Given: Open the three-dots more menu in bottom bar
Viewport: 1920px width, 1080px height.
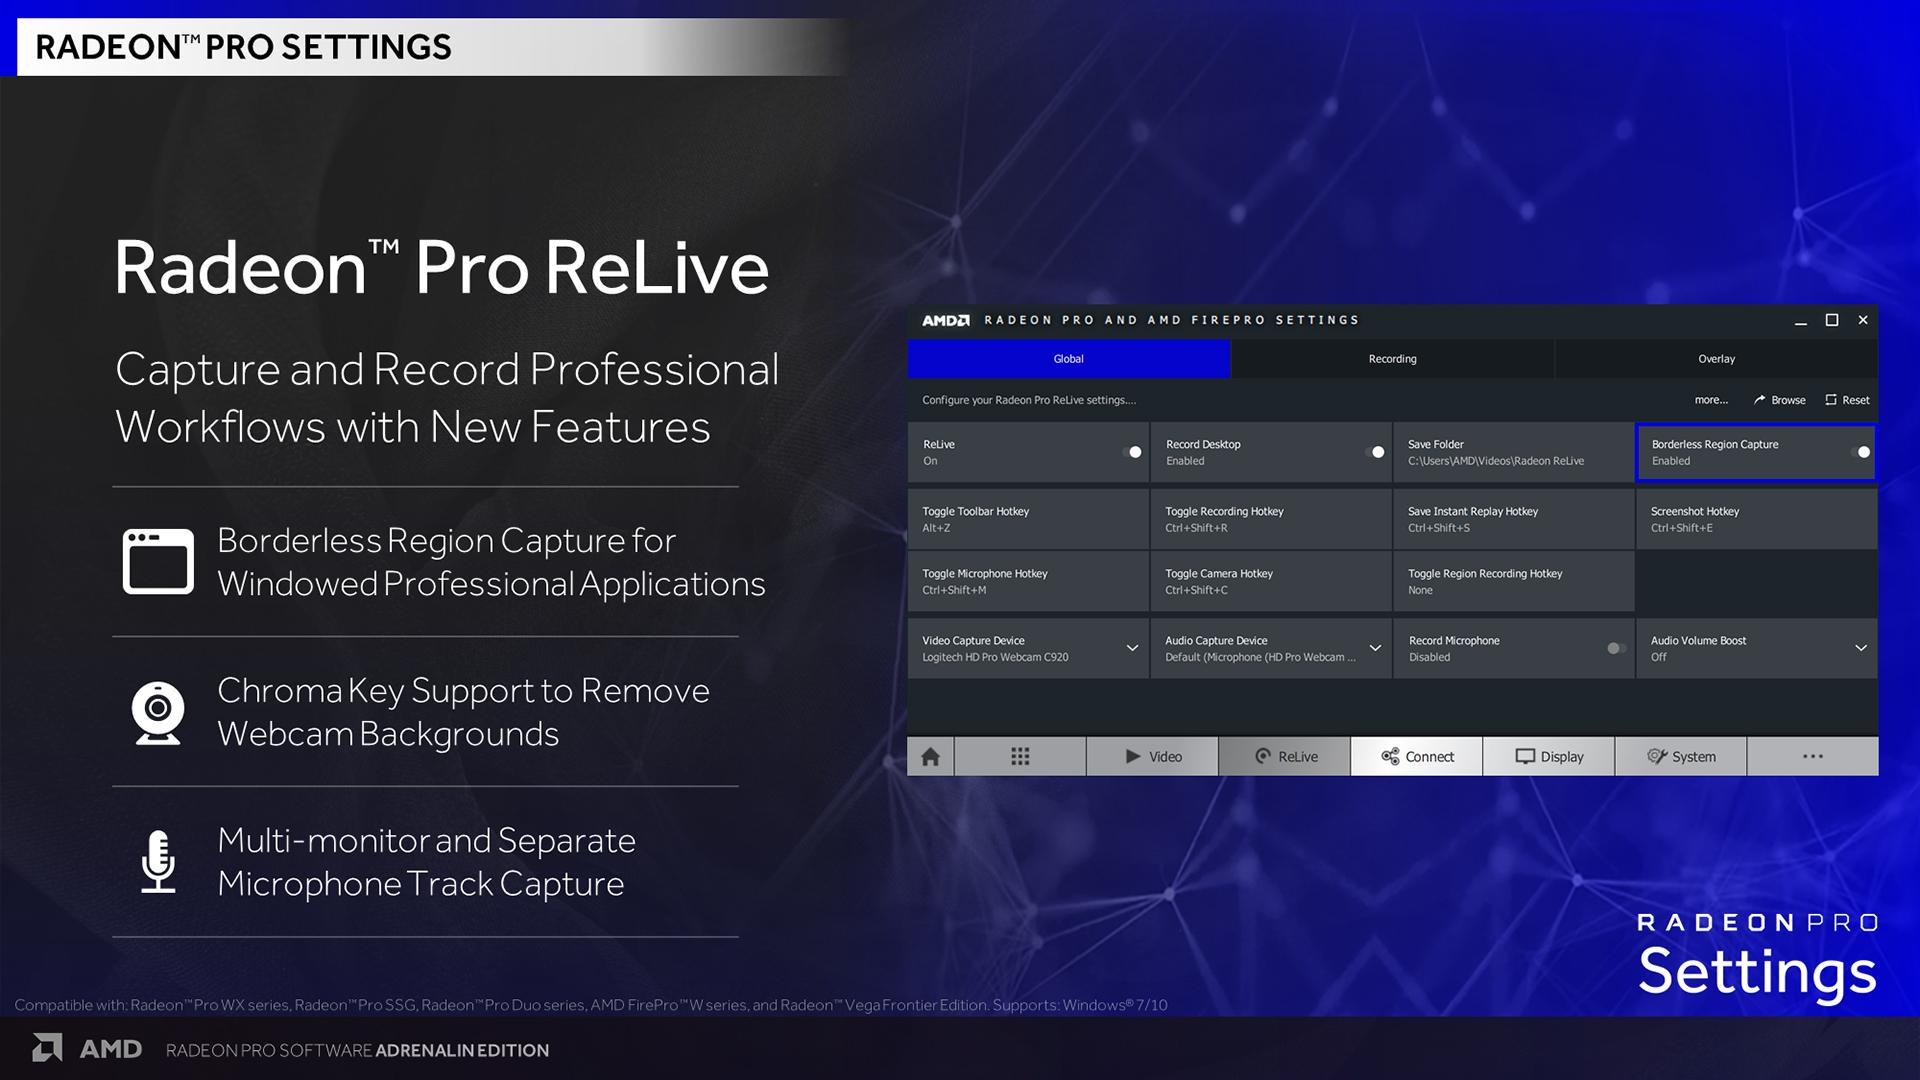Looking at the screenshot, I should pyautogui.click(x=1813, y=757).
